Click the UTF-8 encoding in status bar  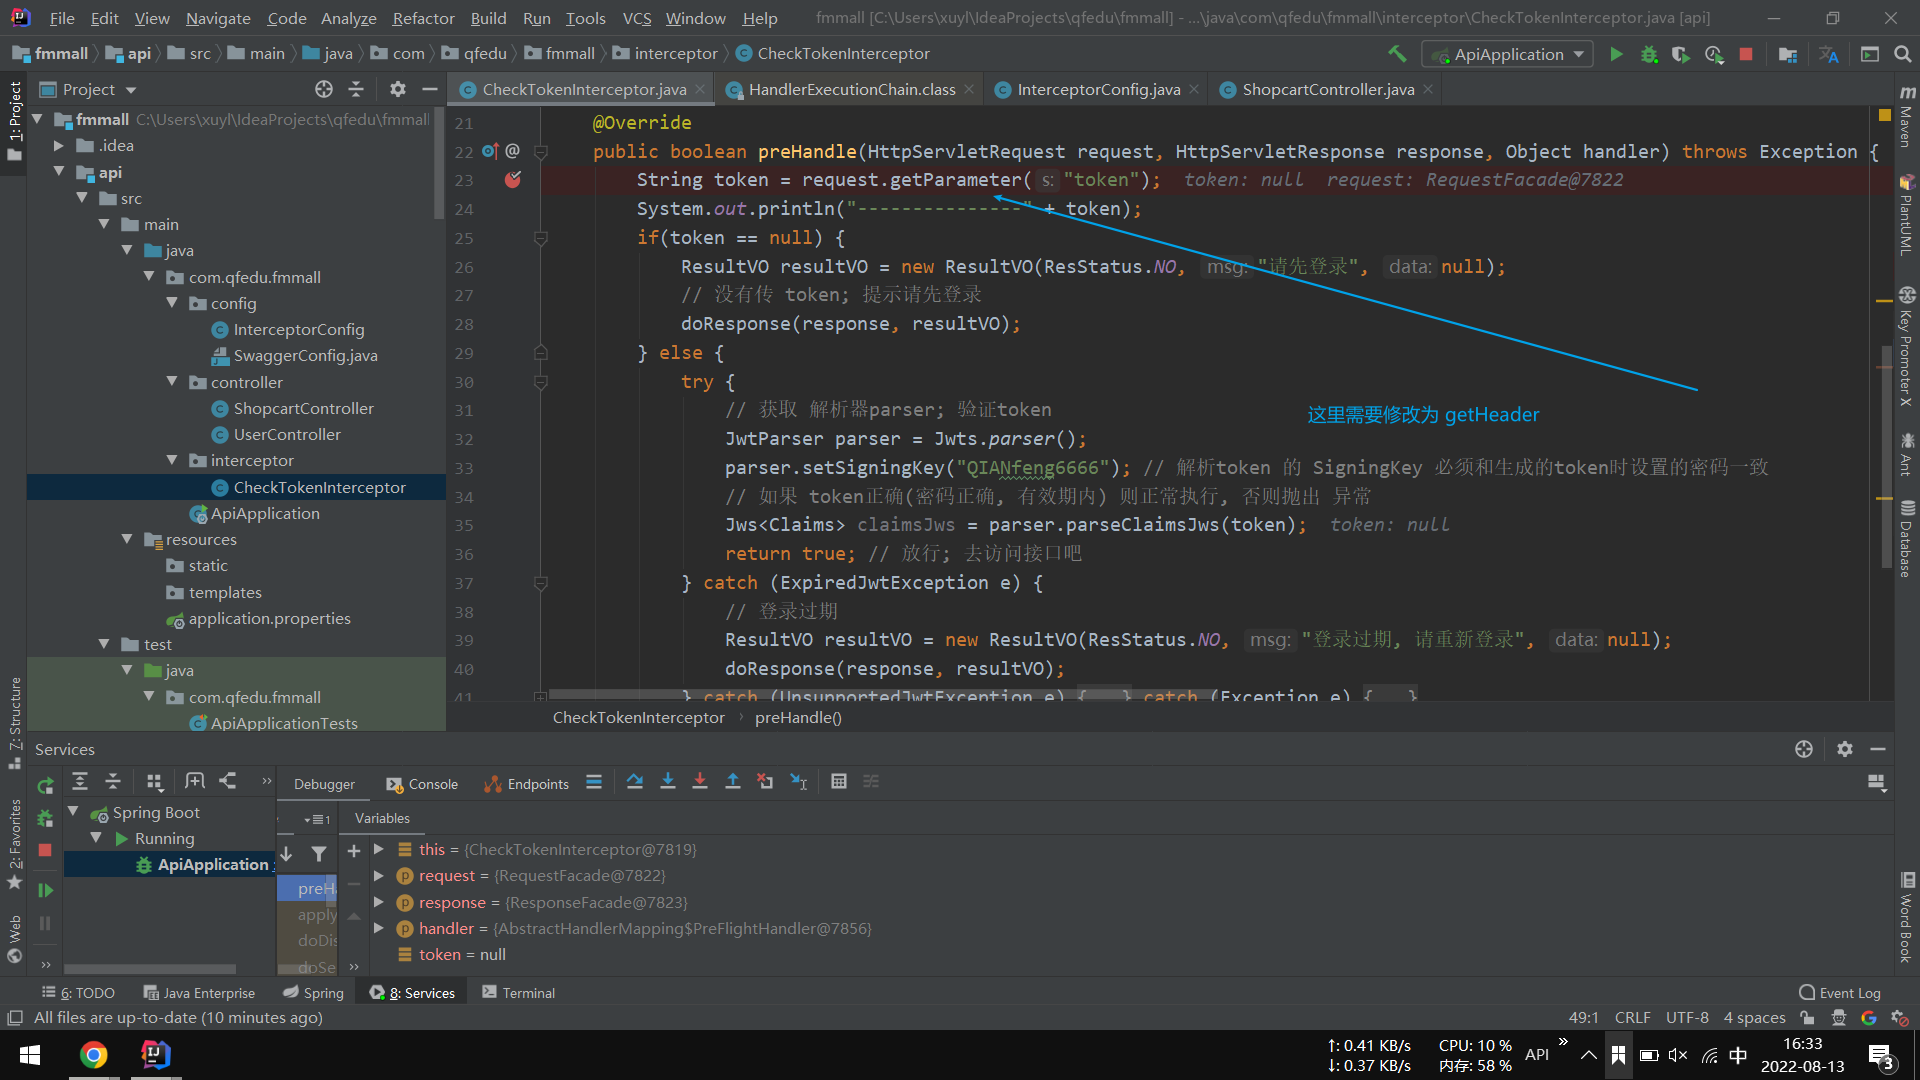pyautogui.click(x=1687, y=1017)
